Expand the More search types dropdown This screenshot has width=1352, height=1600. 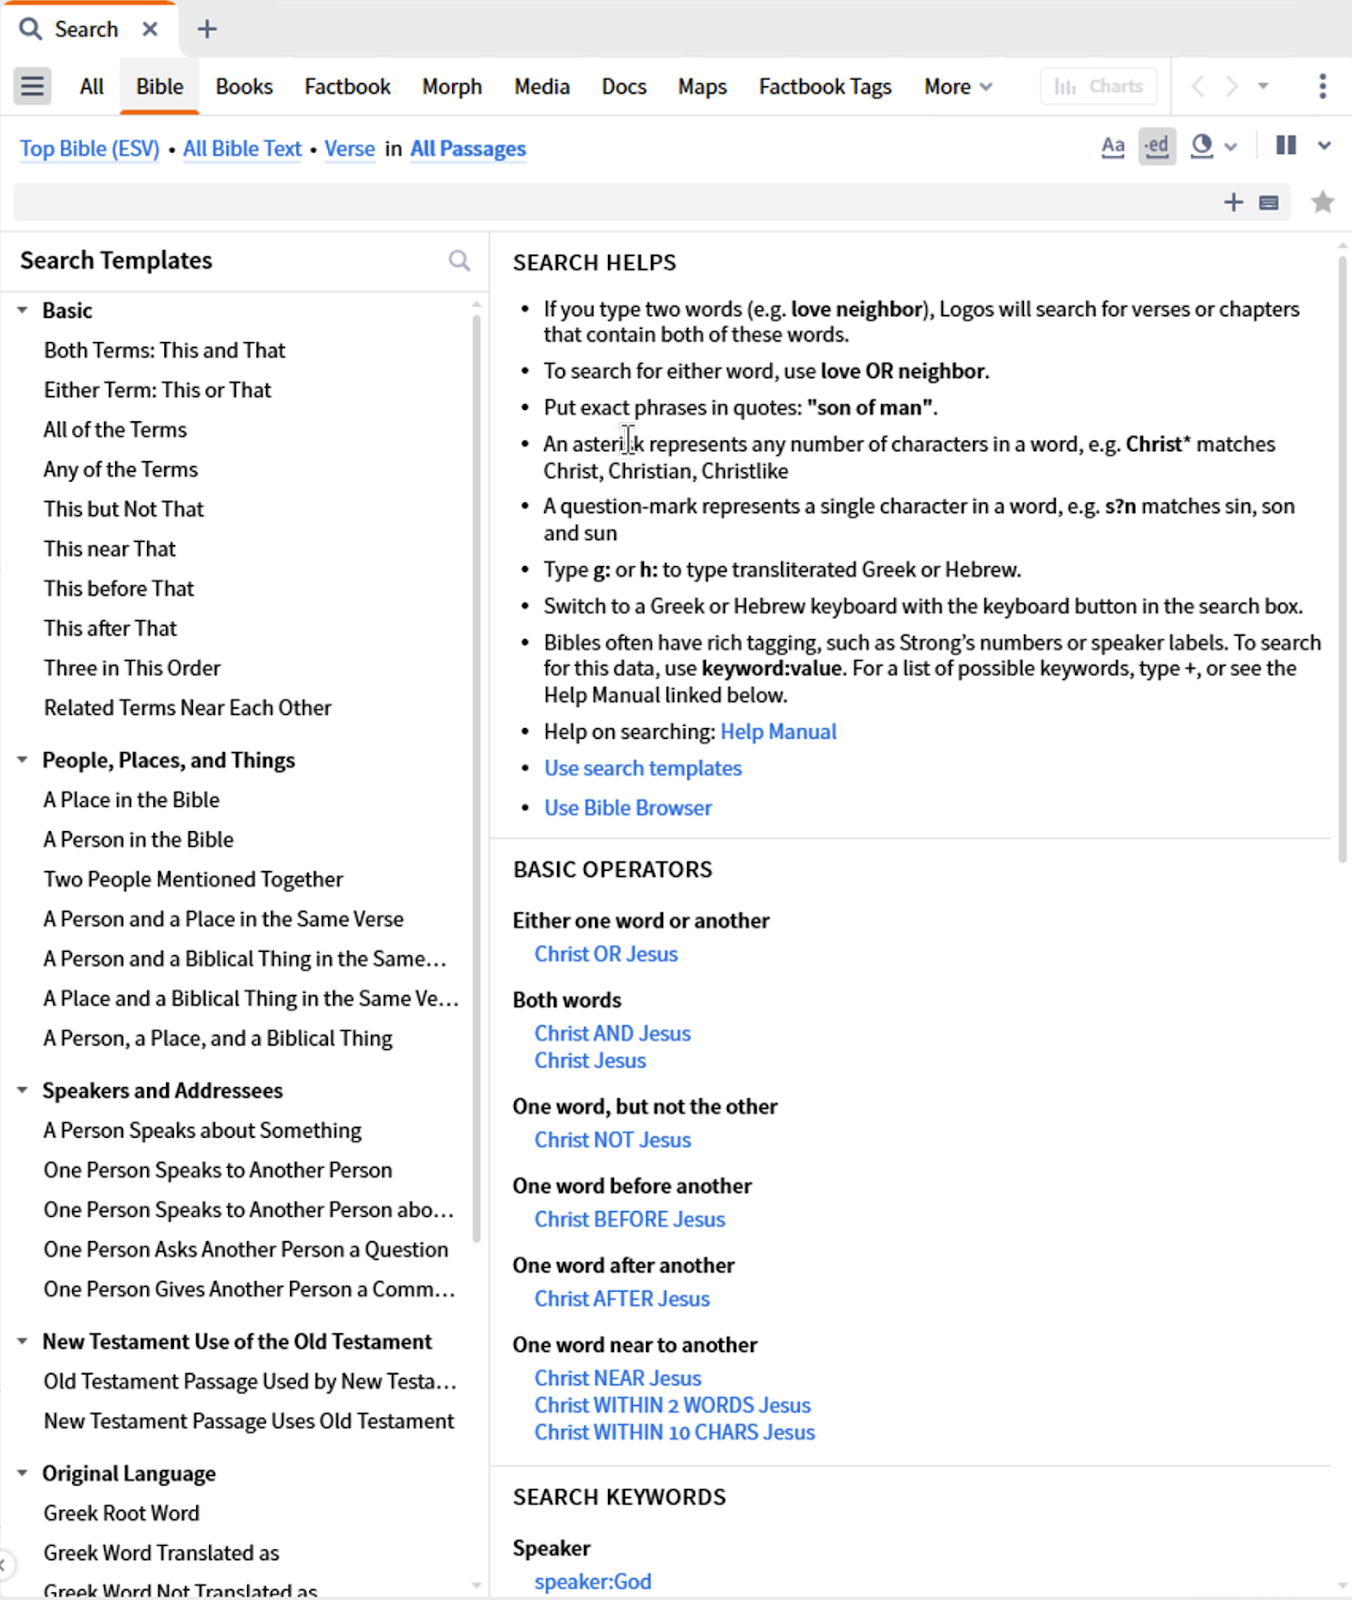(958, 87)
